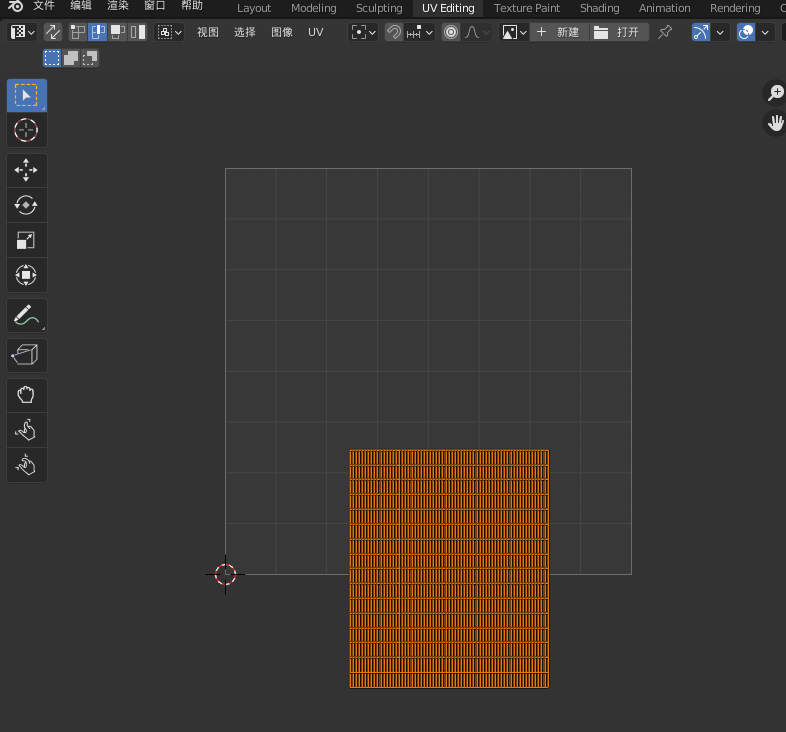
Task: Open the 帮助 menu
Action: click(x=192, y=6)
